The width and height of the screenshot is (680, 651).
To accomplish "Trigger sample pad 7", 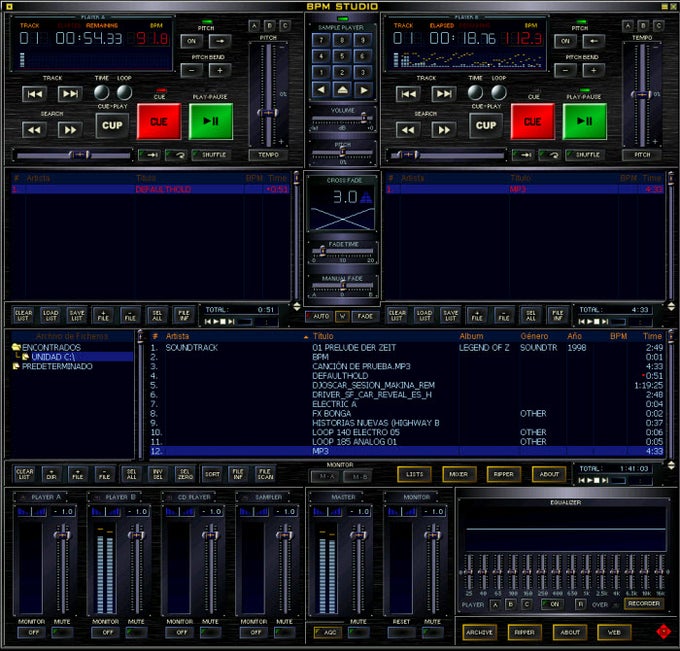I will click(x=321, y=40).
